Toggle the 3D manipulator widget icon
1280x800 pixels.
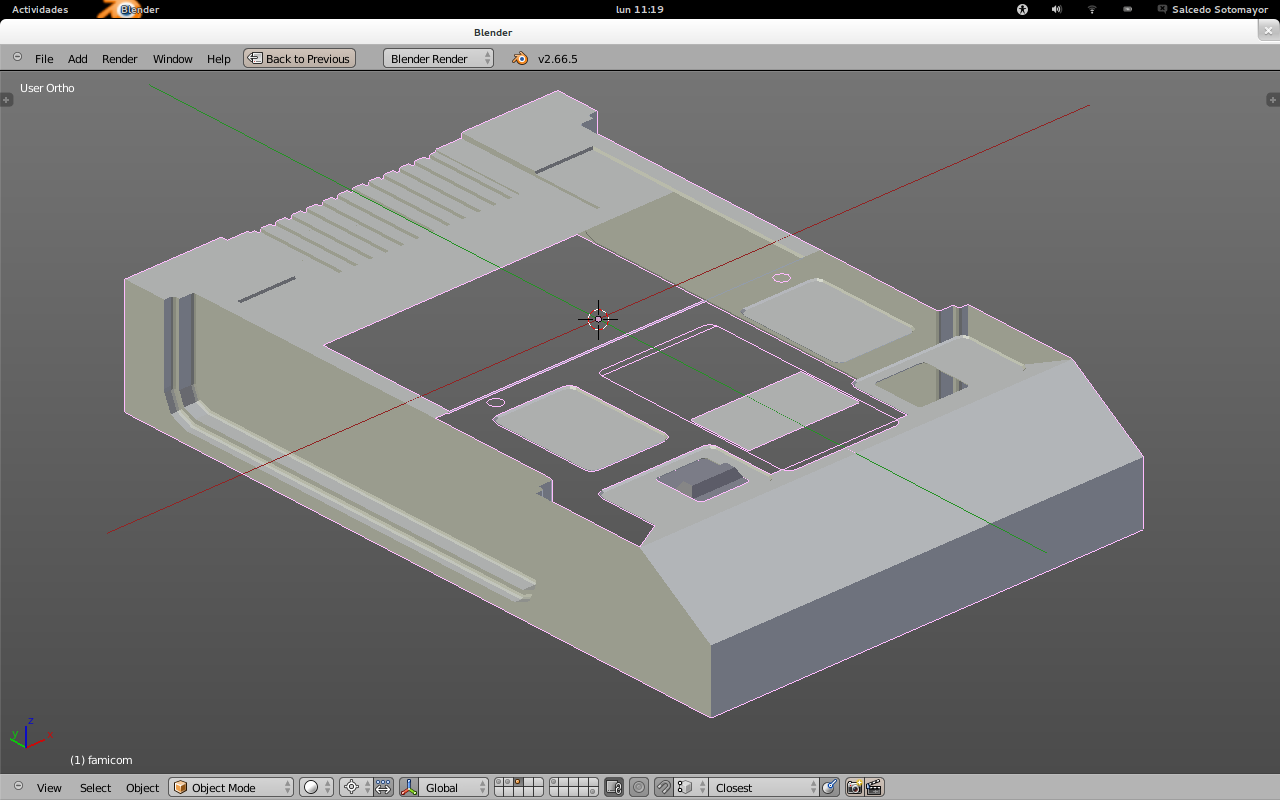pyautogui.click(x=409, y=787)
